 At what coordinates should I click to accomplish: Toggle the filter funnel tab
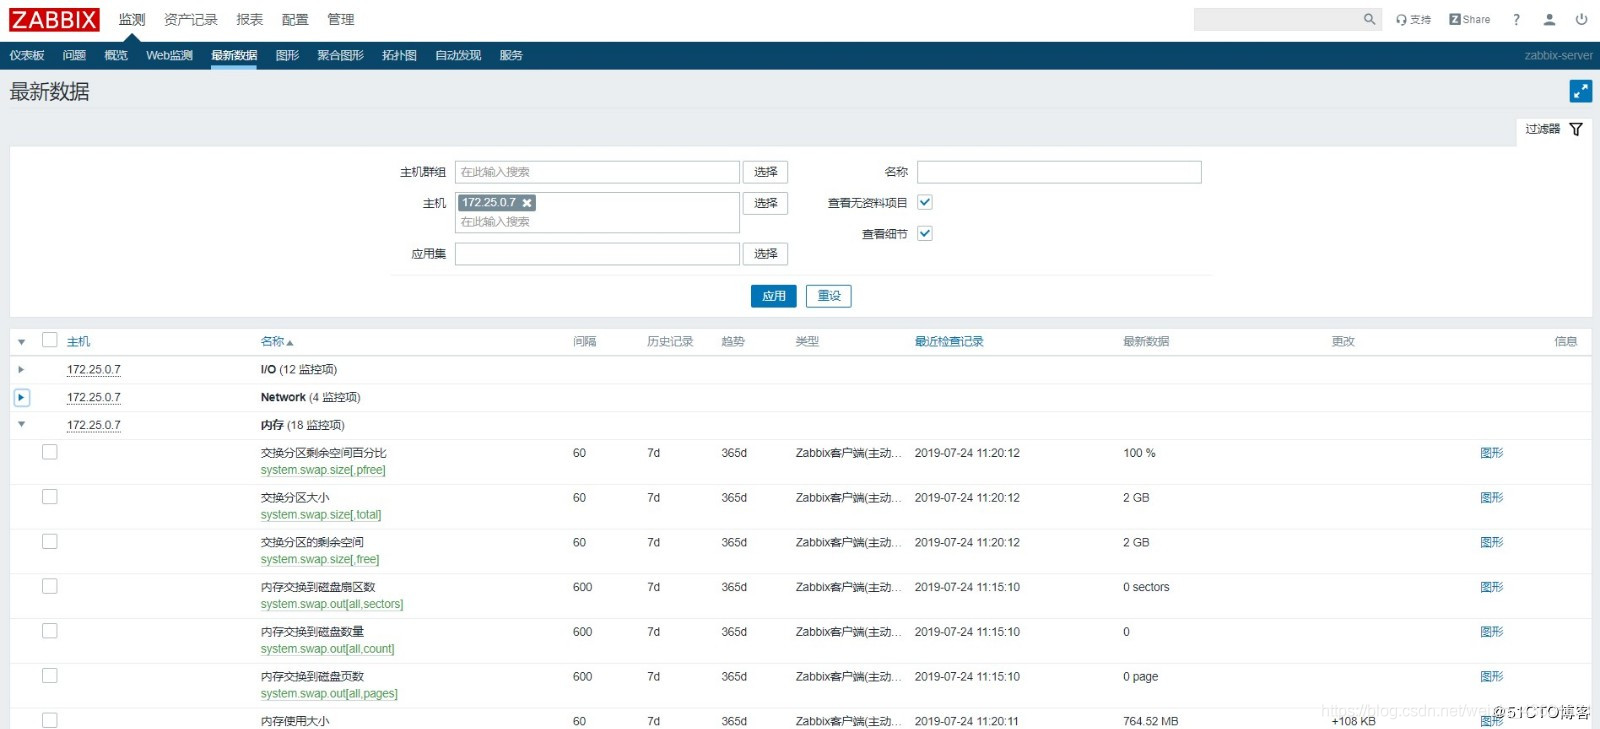(1553, 129)
